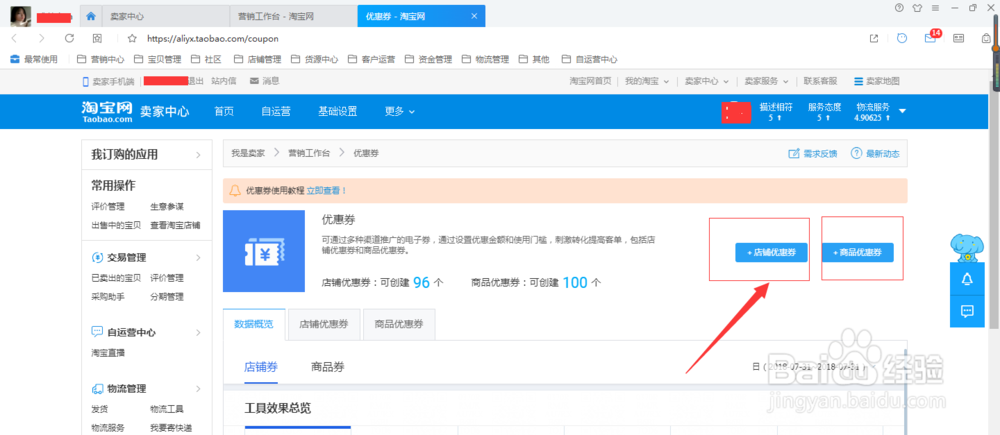Screen dimensions: 1000x435
Task: Click the news card icon in toolbar
Action: [958, 38]
